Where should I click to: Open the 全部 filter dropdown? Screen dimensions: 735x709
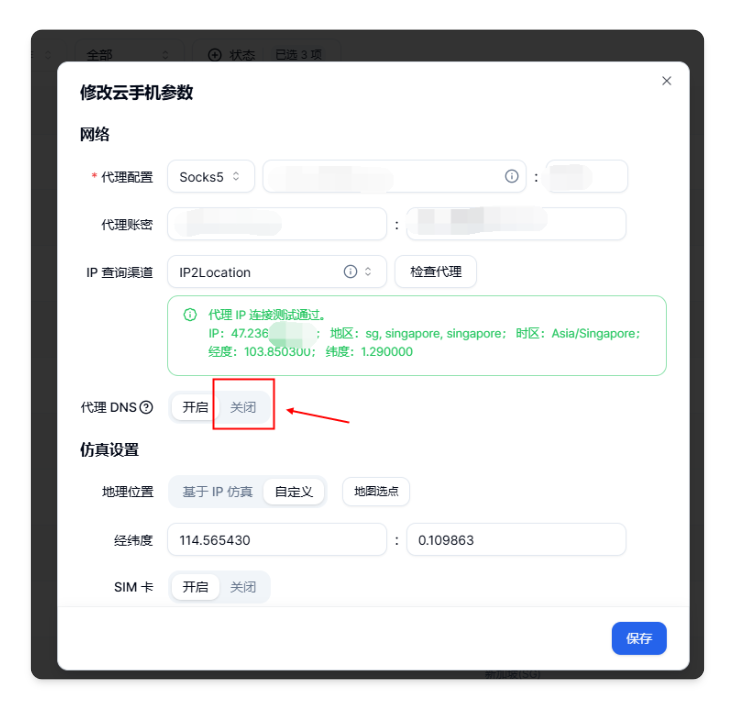(129, 55)
